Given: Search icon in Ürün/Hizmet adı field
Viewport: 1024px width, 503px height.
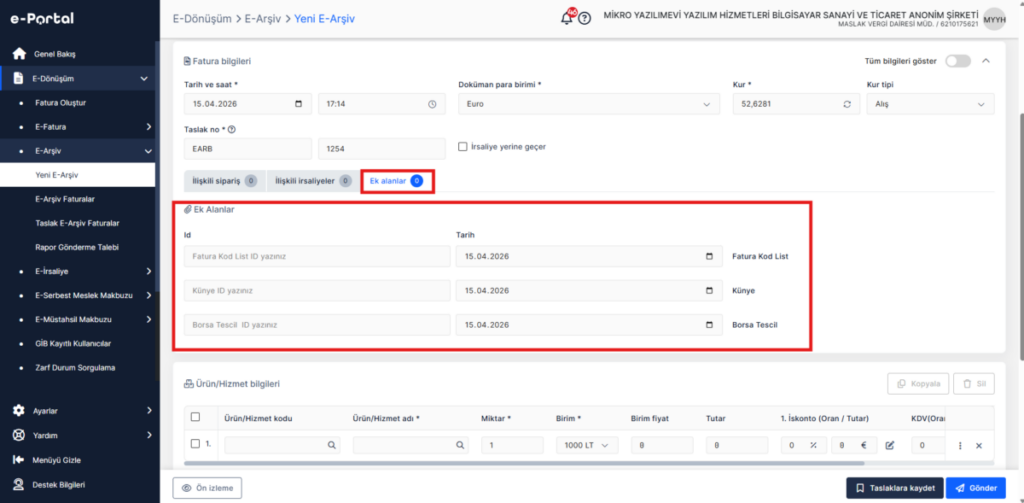Looking at the screenshot, I should click(x=460, y=445).
